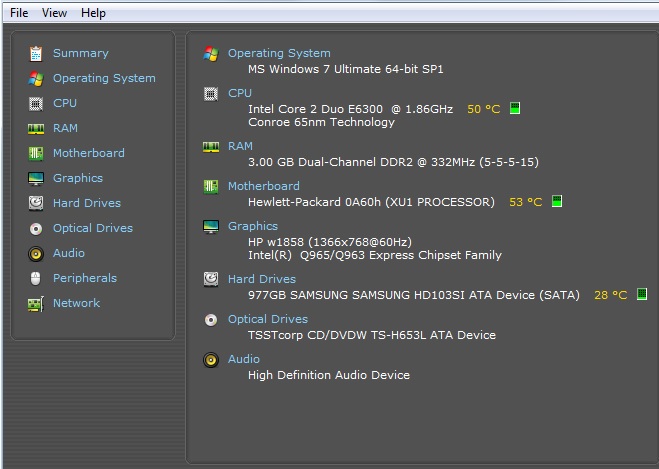The width and height of the screenshot is (659, 469).
Task: Open the Motherboard heading in summary pane
Action: click(x=264, y=186)
